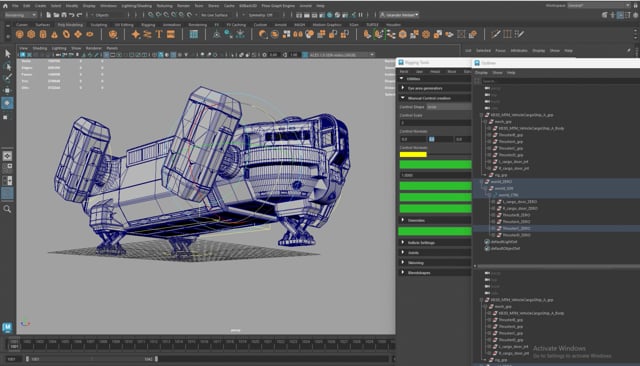Click the green button directly below the yellow swatch

(x=436, y=164)
